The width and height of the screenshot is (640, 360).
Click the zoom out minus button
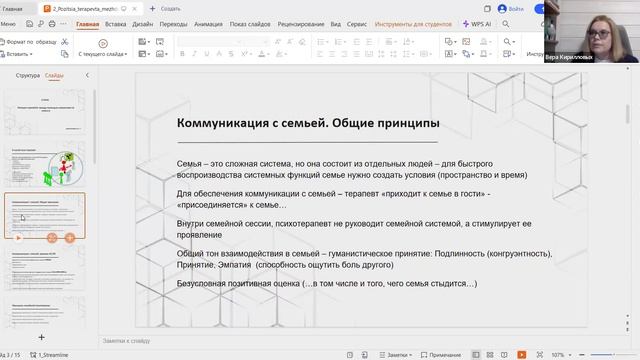[582, 355]
